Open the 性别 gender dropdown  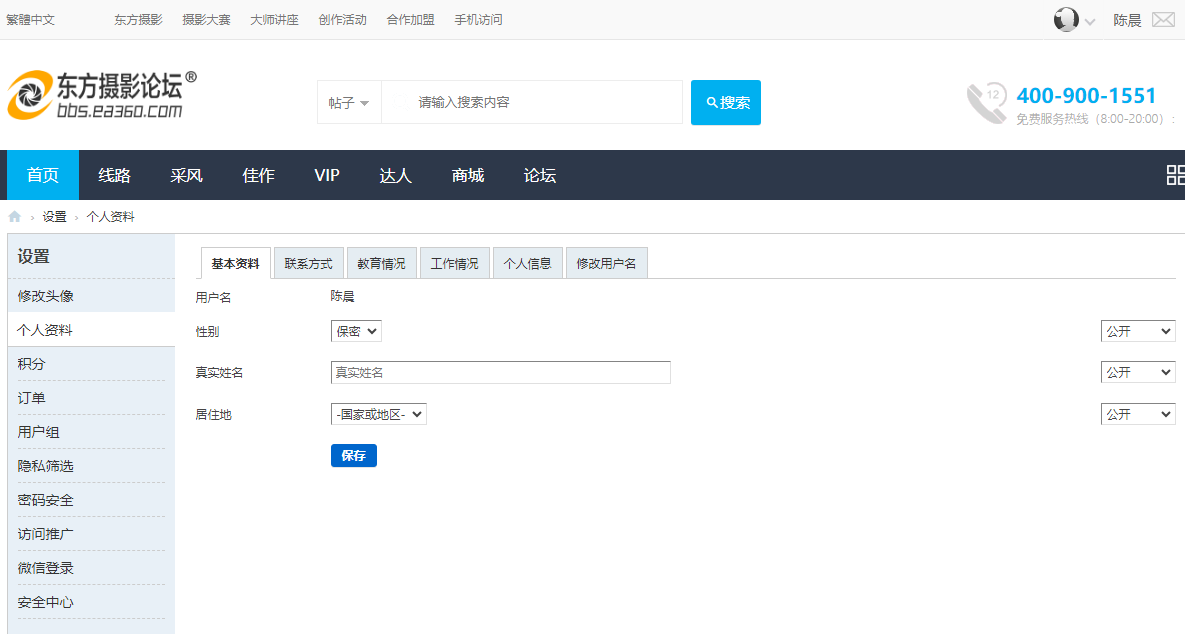(x=356, y=331)
